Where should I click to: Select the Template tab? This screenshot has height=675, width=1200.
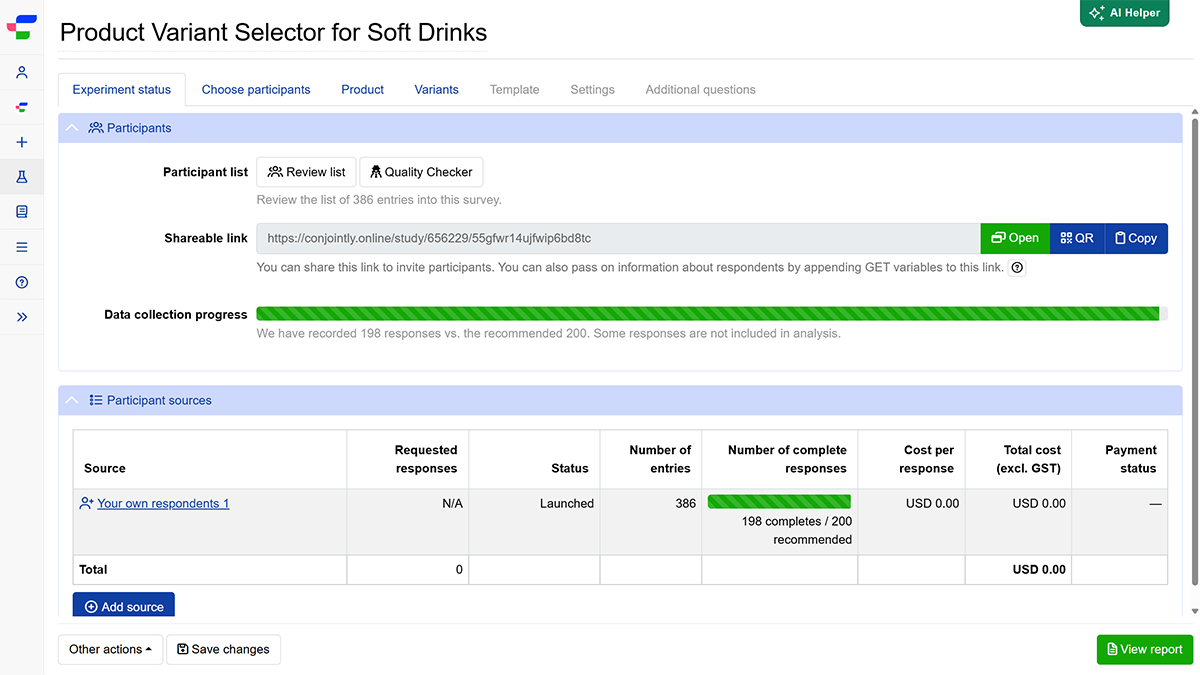click(514, 89)
